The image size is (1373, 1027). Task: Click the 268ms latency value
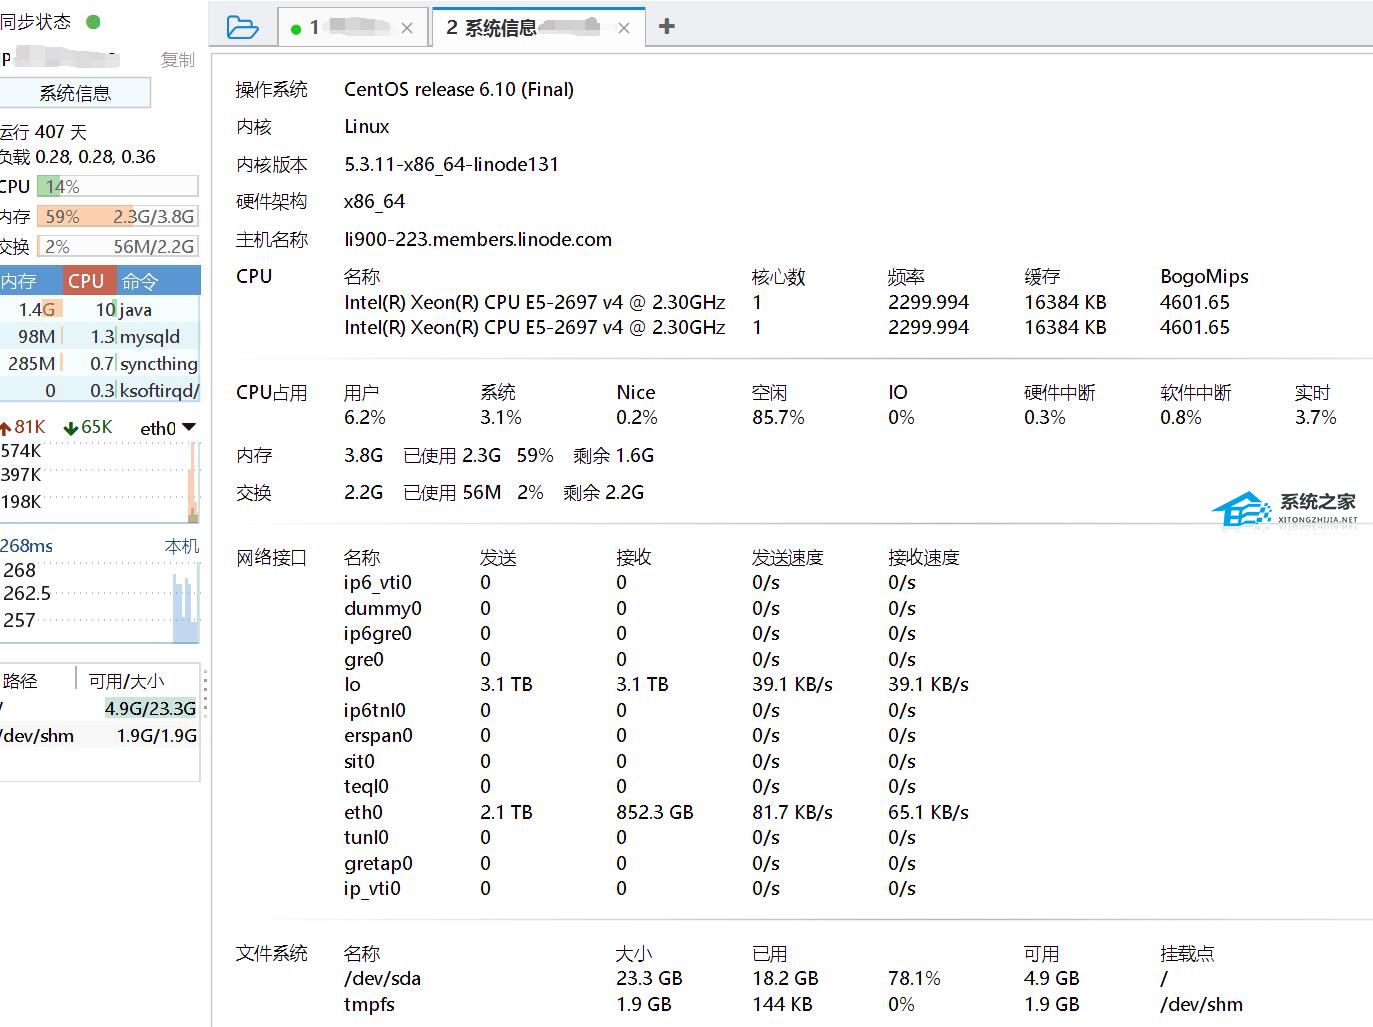(x=27, y=546)
